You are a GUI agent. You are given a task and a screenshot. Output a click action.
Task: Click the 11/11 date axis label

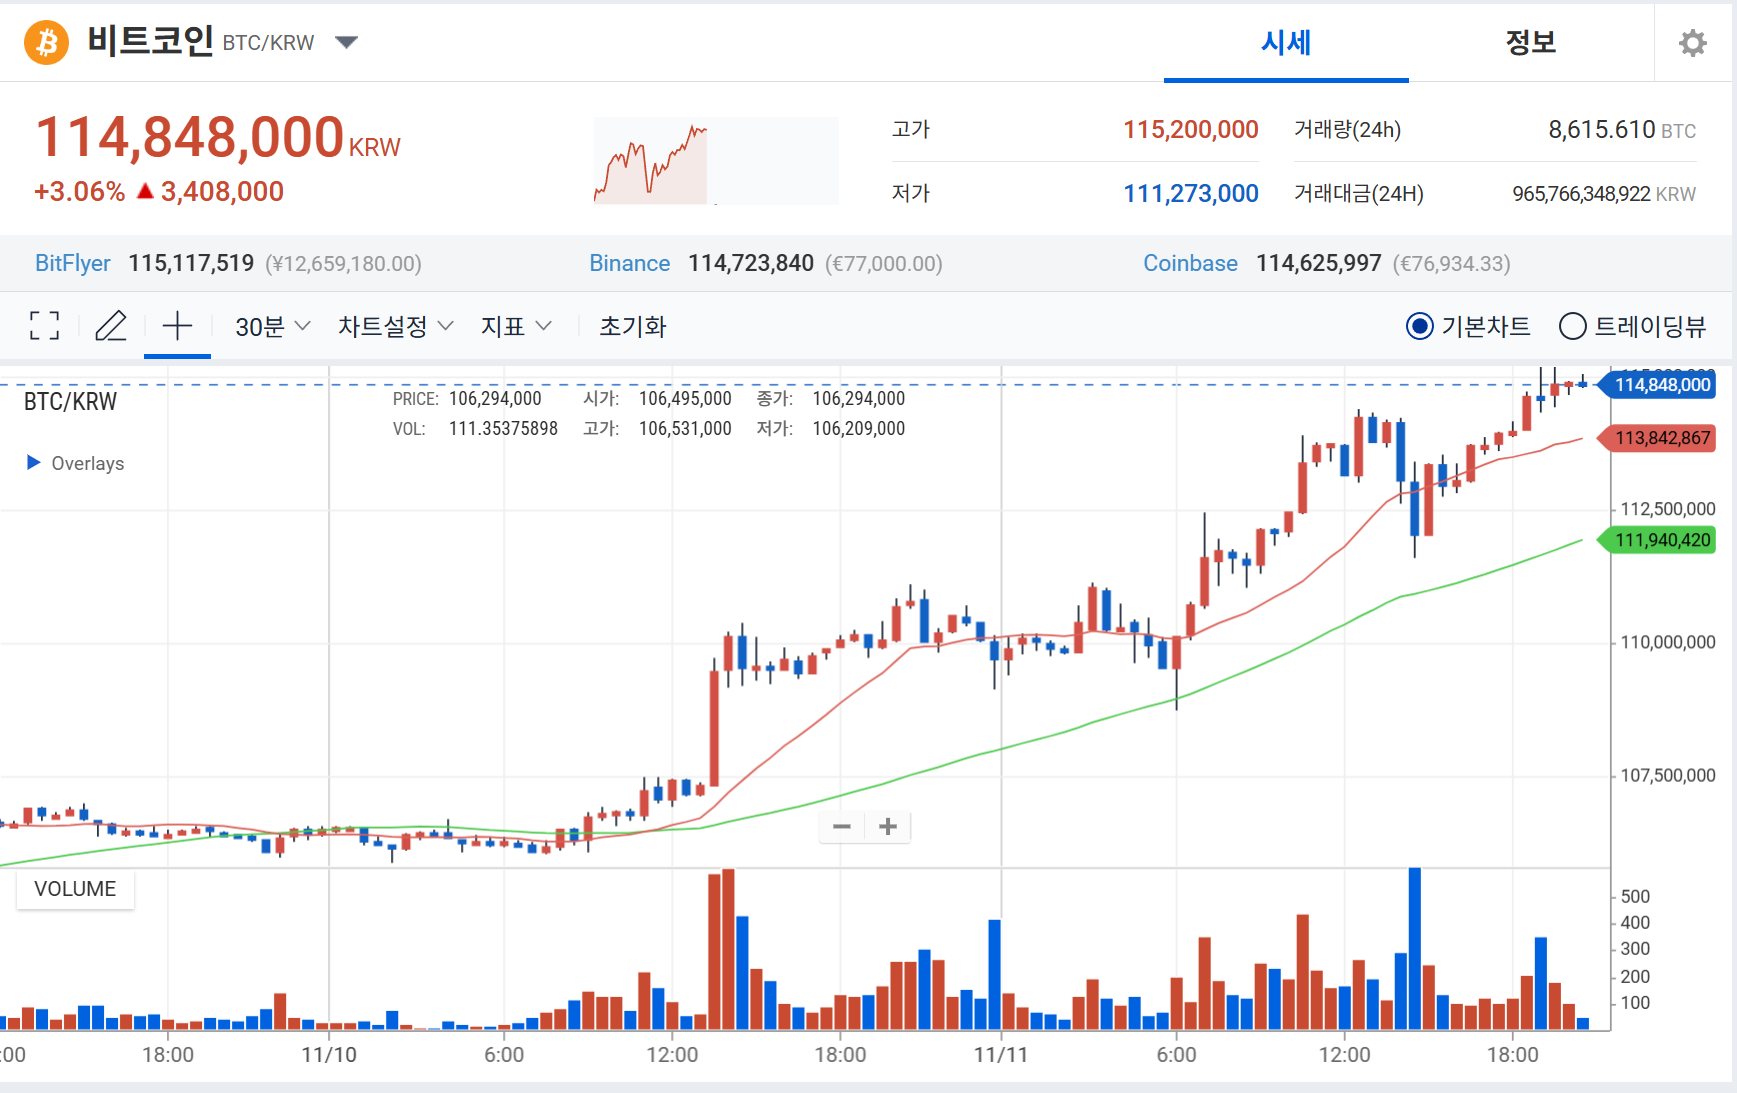click(1001, 1055)
